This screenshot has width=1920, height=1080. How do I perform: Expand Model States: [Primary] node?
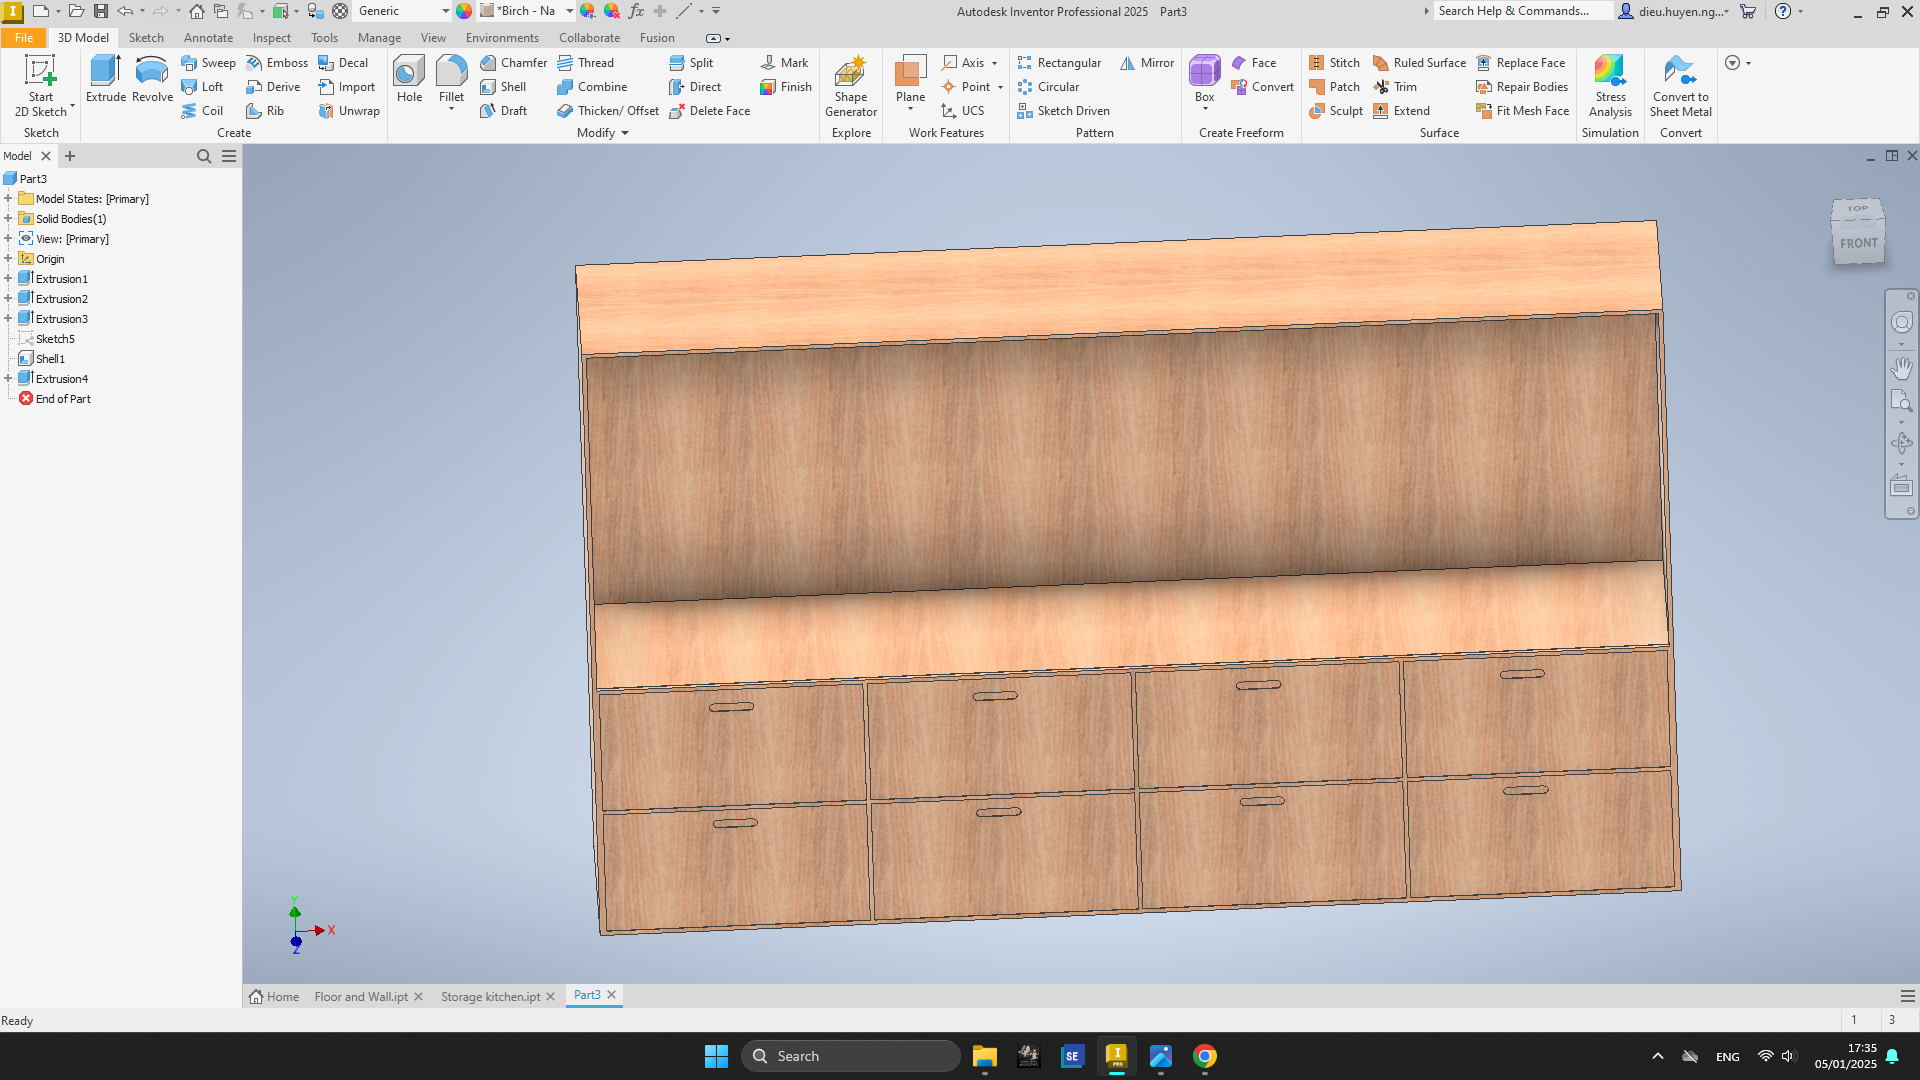8,199
